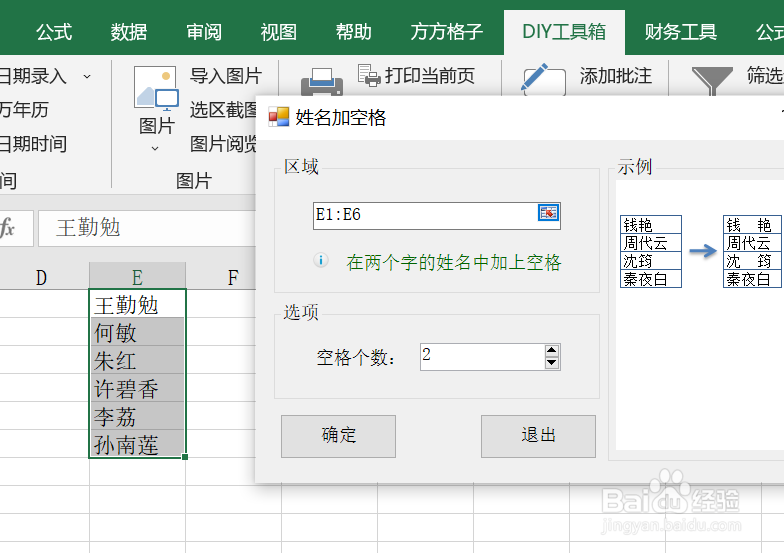
Task: Increase 空格个数 with up arrow
Action: [552, 350]
